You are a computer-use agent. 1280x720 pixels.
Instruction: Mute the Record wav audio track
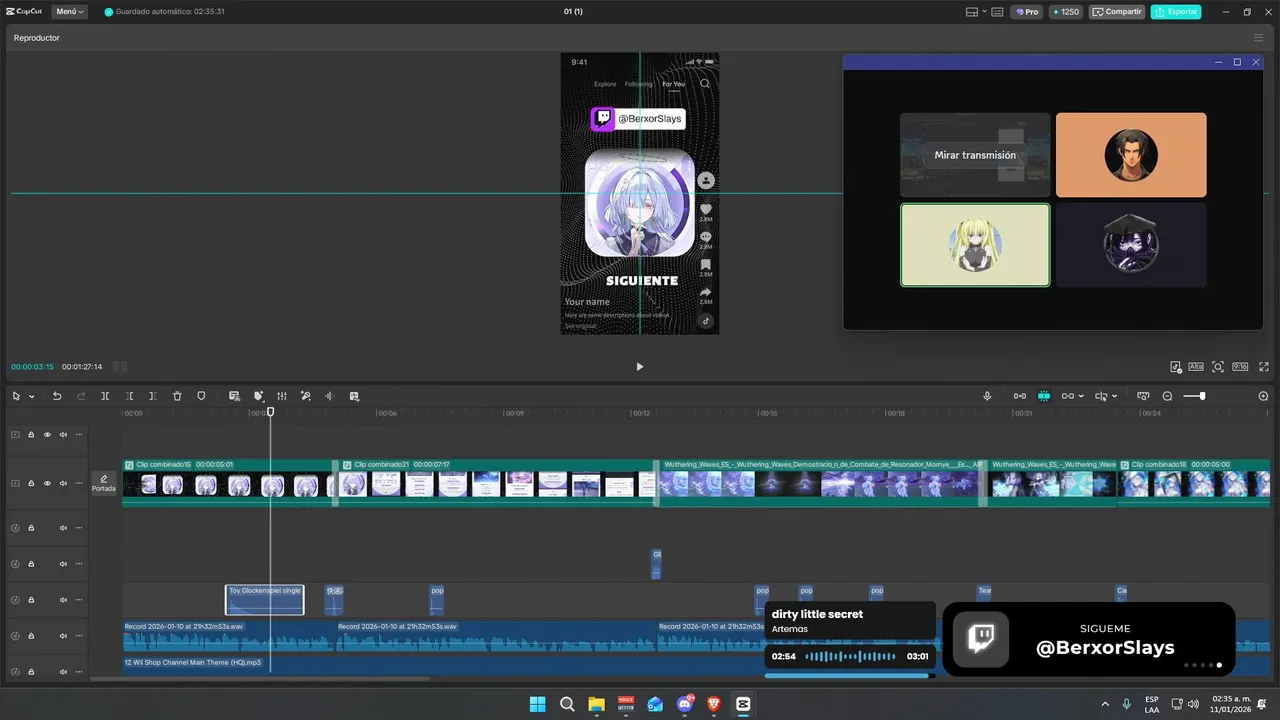[x=63, y=636]
